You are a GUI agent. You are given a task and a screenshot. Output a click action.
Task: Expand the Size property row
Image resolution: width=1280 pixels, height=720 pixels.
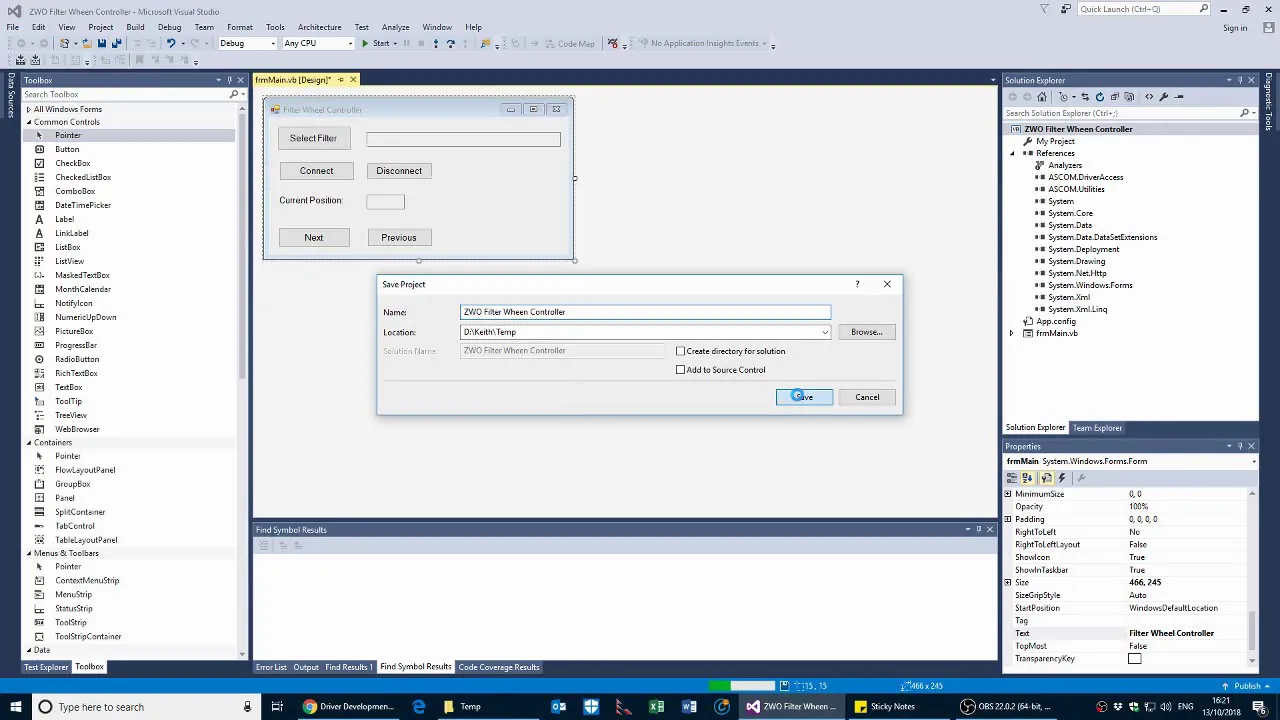[x=1008, y=582]
